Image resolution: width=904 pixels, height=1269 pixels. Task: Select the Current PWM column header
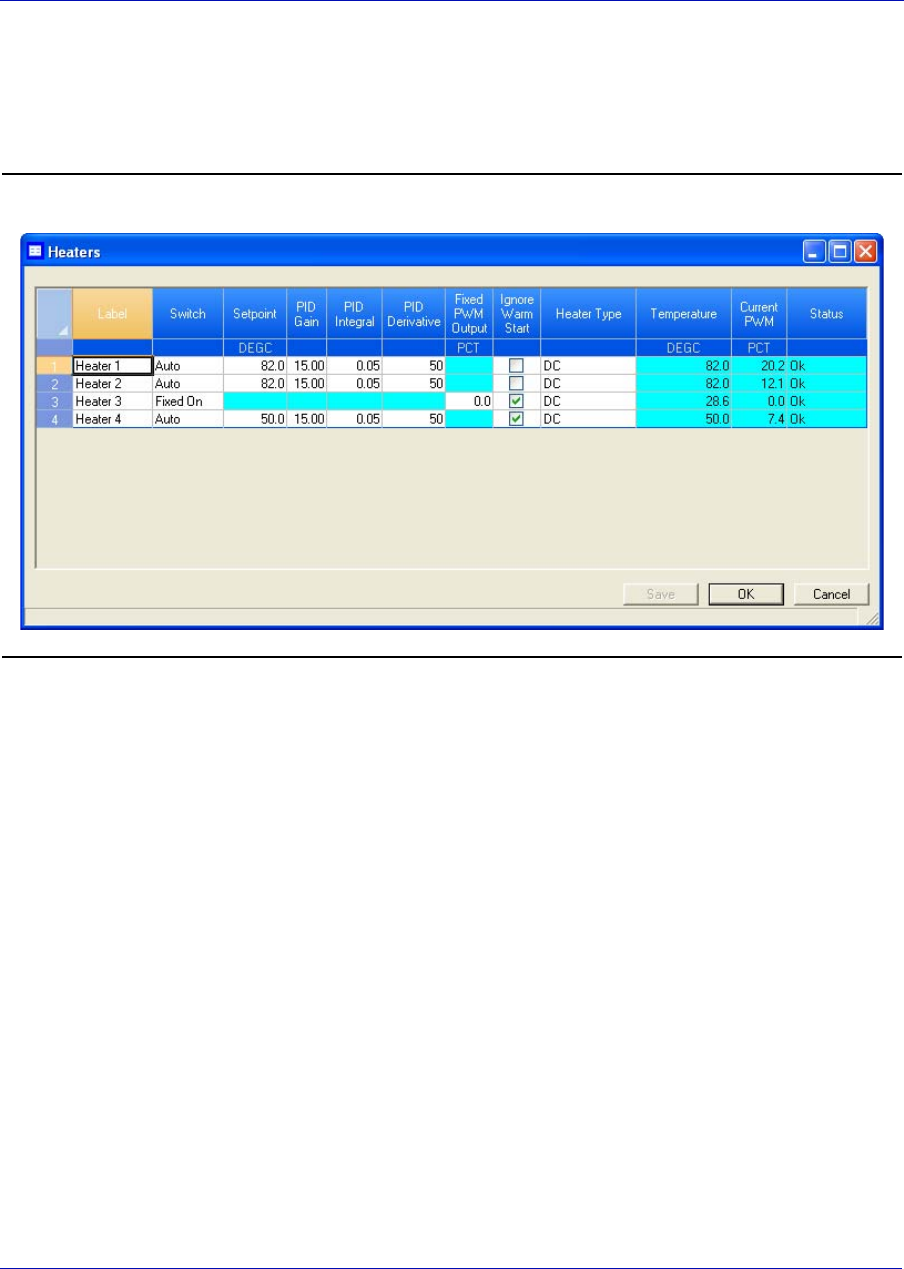coord(759,314)
